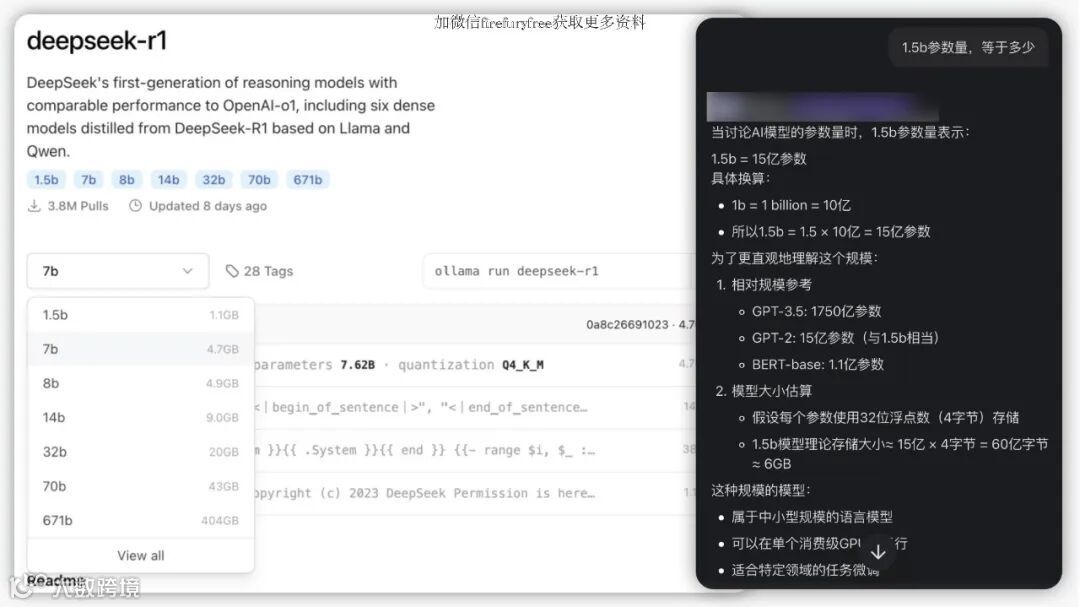Click the line 1.5b = 15亿参数 in chat
This screenshot has width=1080, height=607.
(758, 158)
